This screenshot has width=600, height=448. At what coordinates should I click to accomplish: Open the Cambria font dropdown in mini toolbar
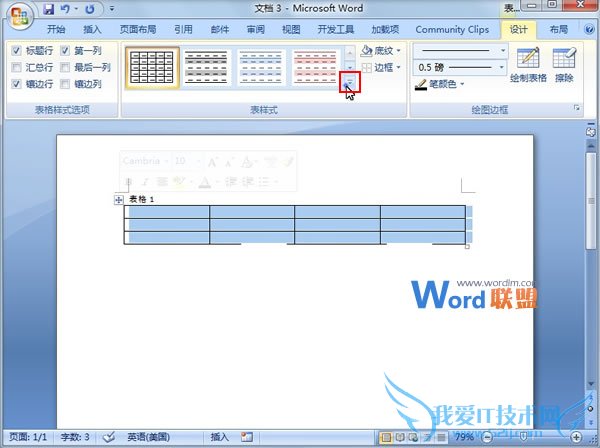point(166,161)
